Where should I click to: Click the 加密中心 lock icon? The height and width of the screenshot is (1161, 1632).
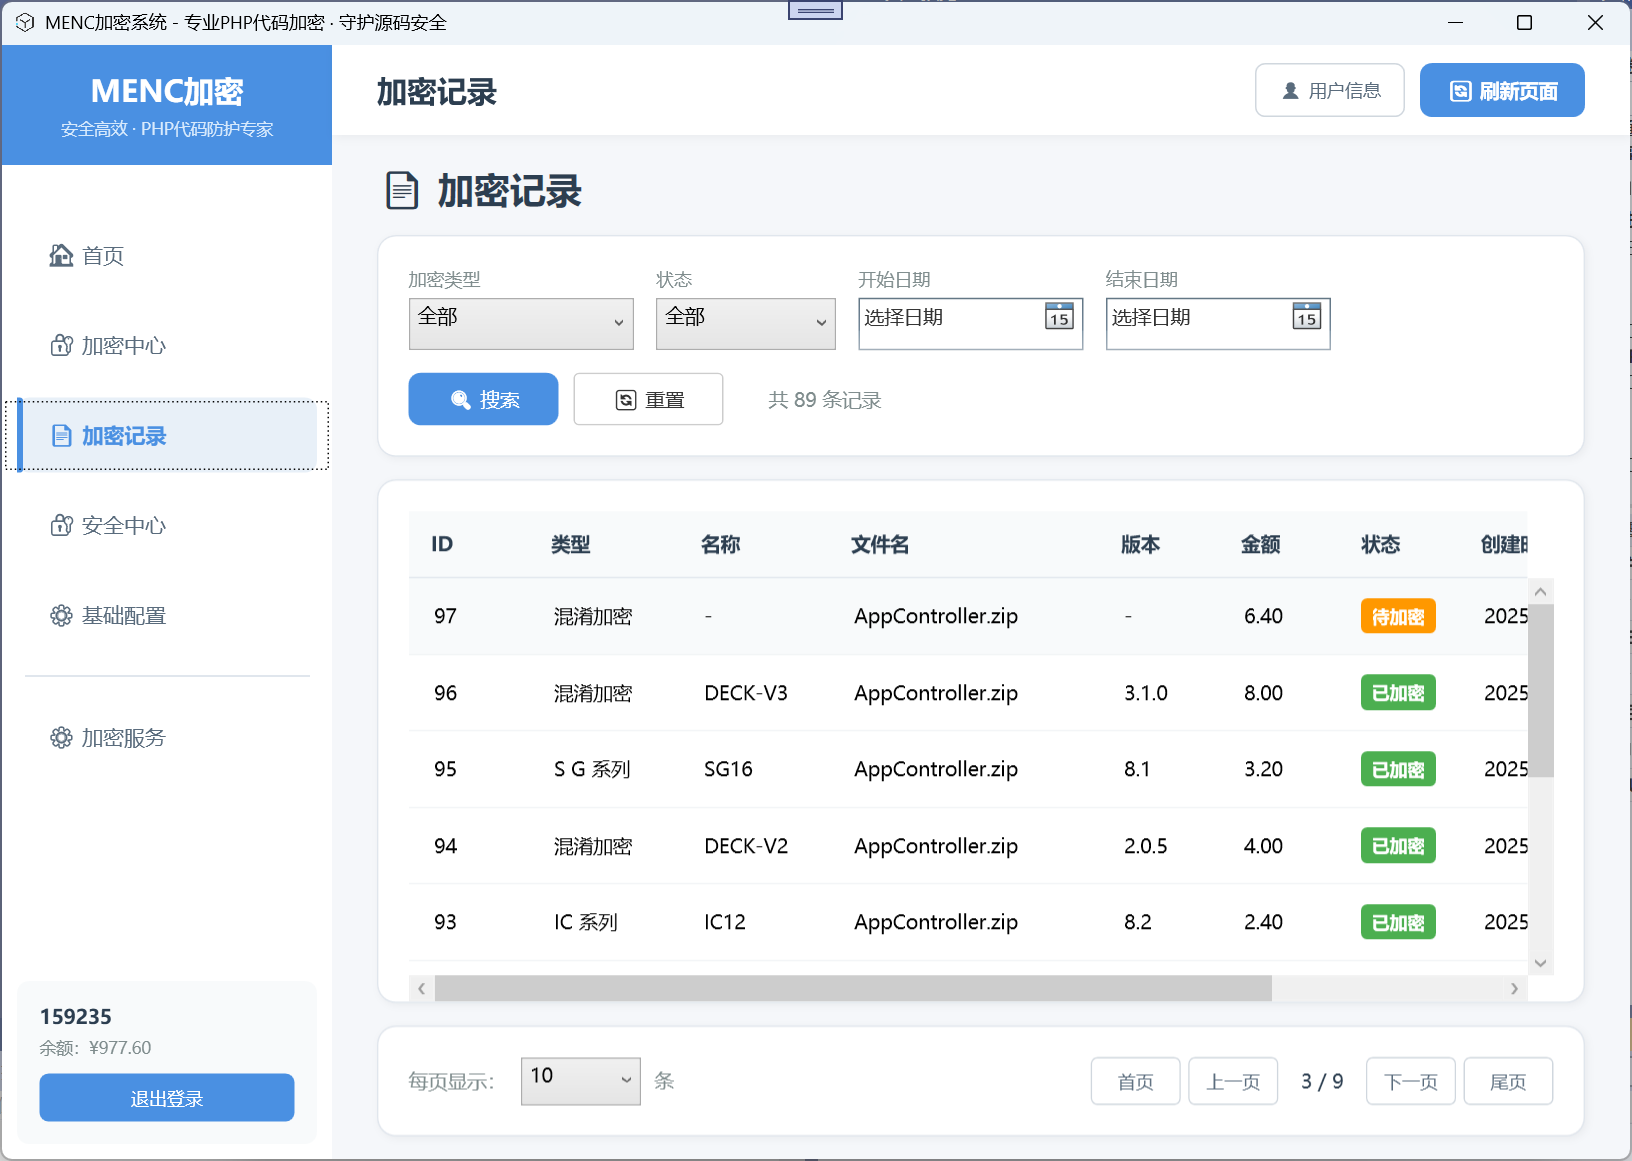click(61, 346)
